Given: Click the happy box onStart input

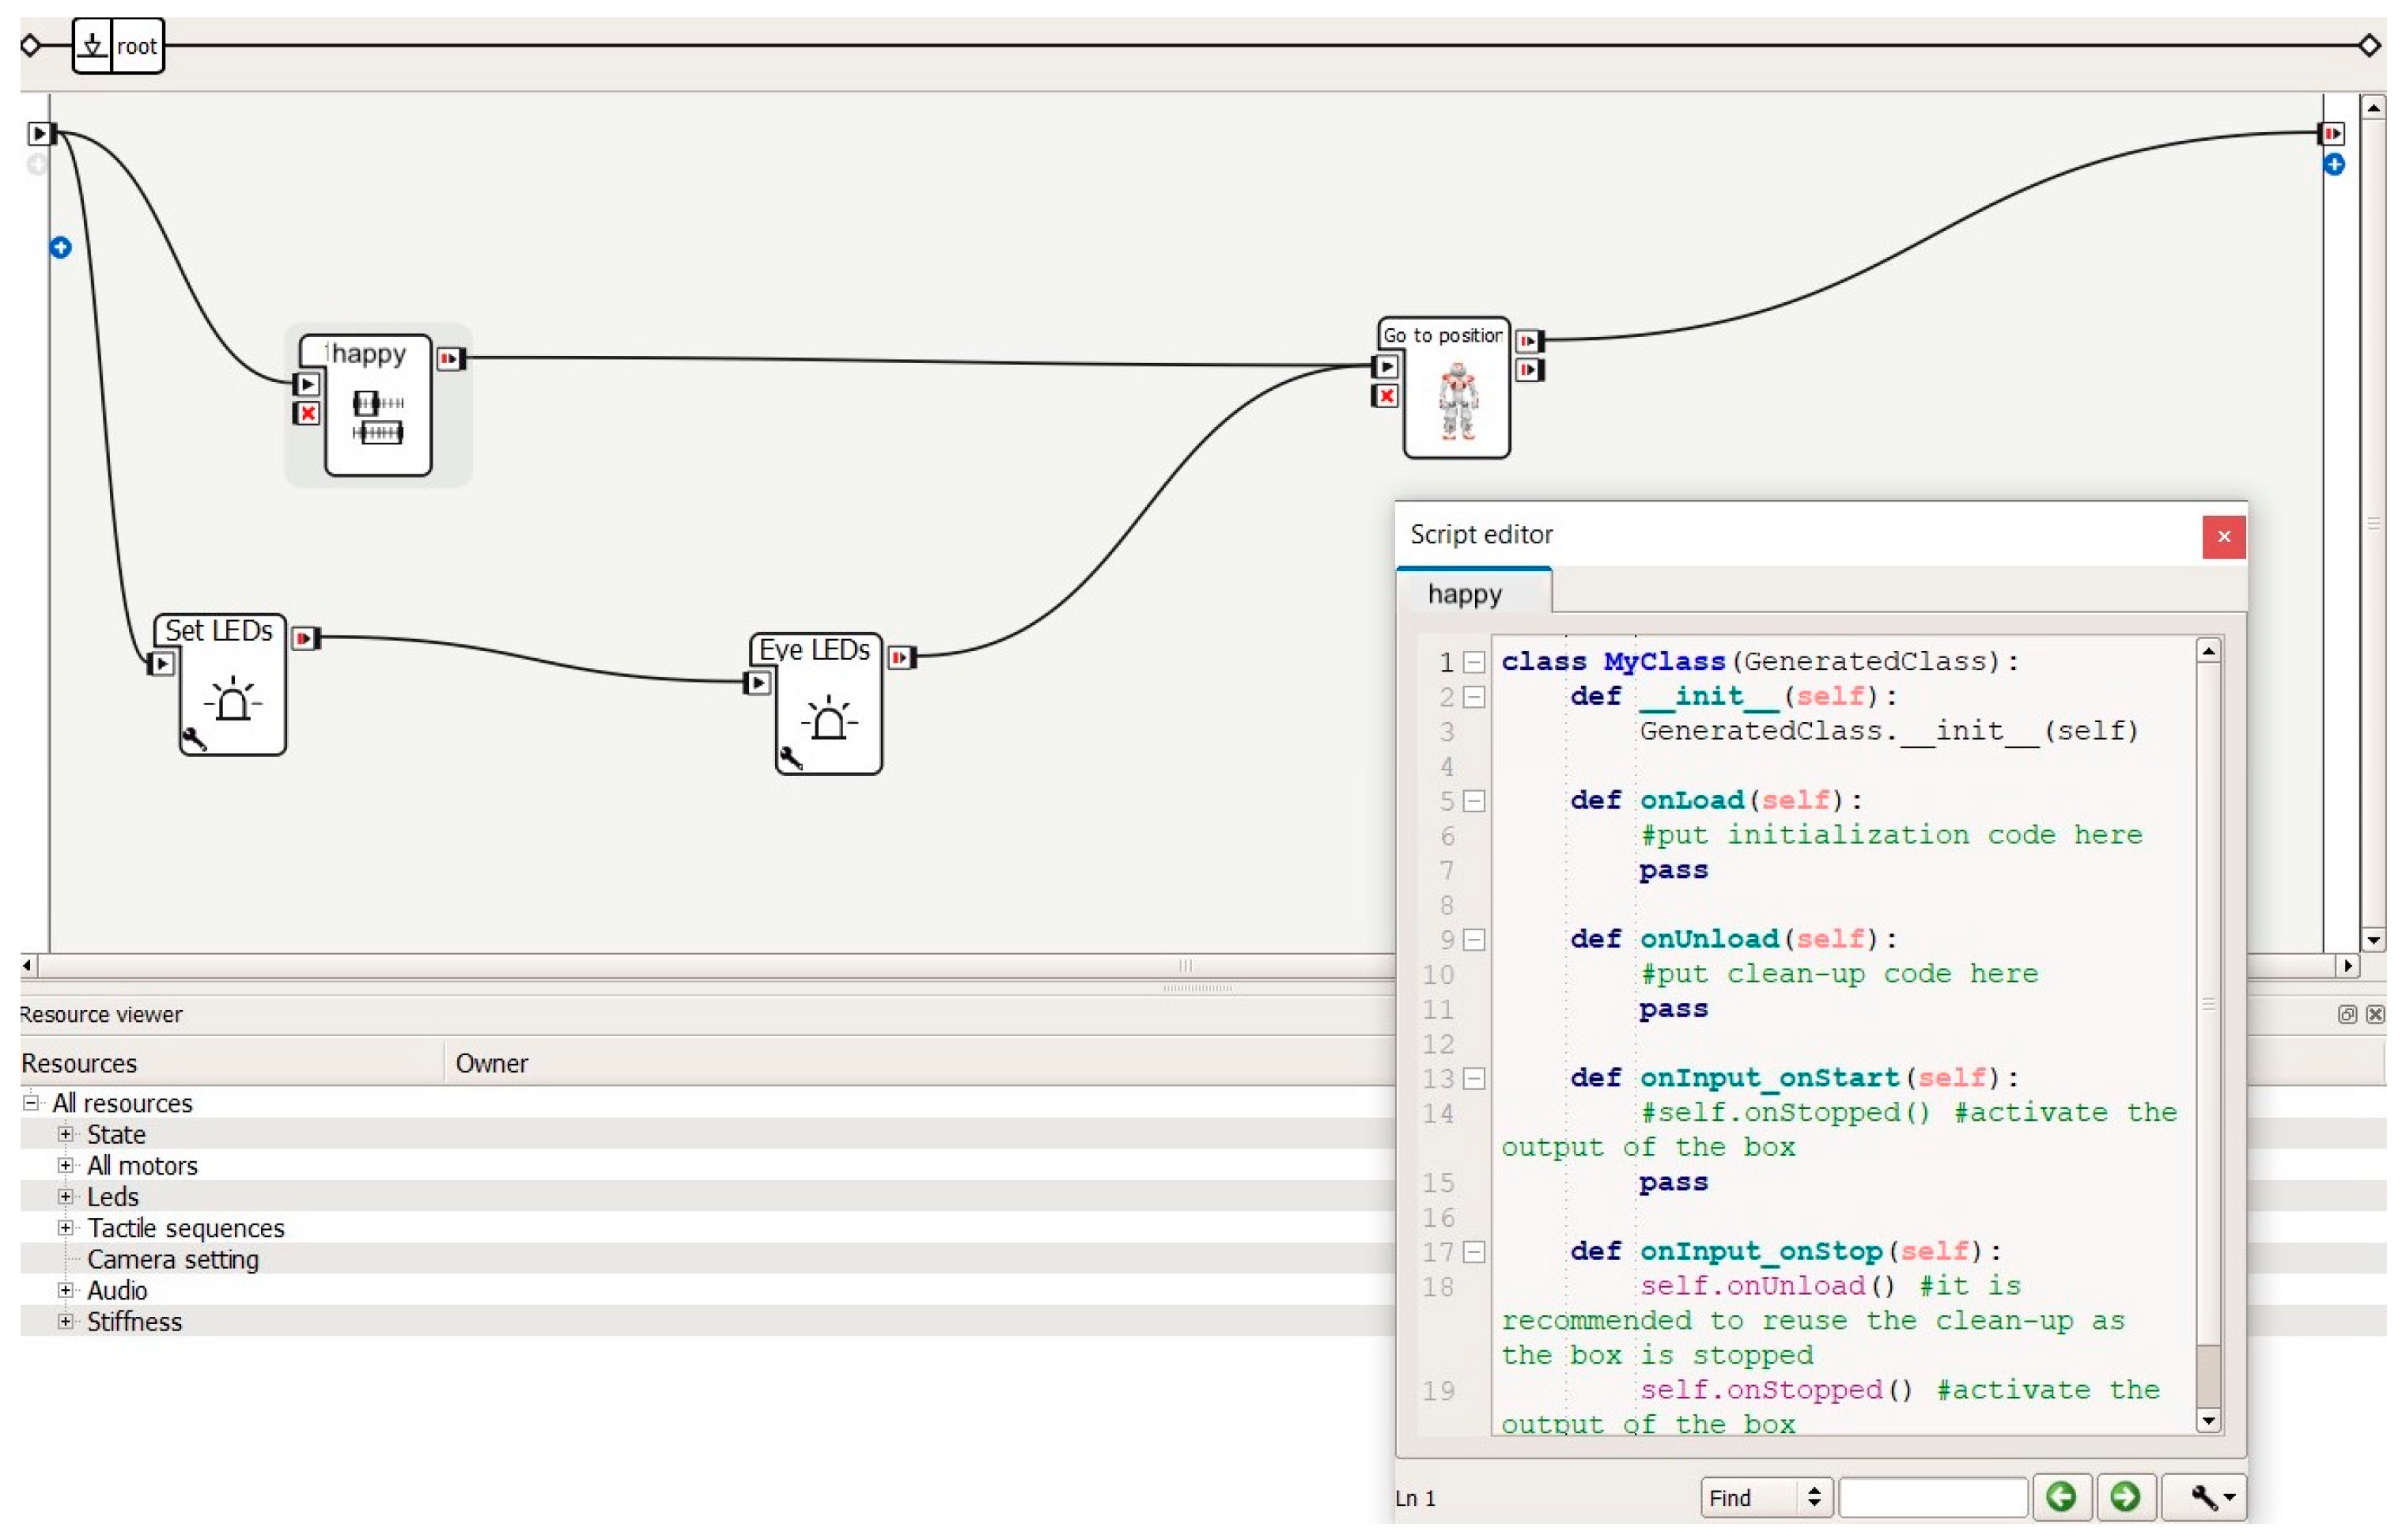Looking at the screenshot, I should (x=308, y=384).
